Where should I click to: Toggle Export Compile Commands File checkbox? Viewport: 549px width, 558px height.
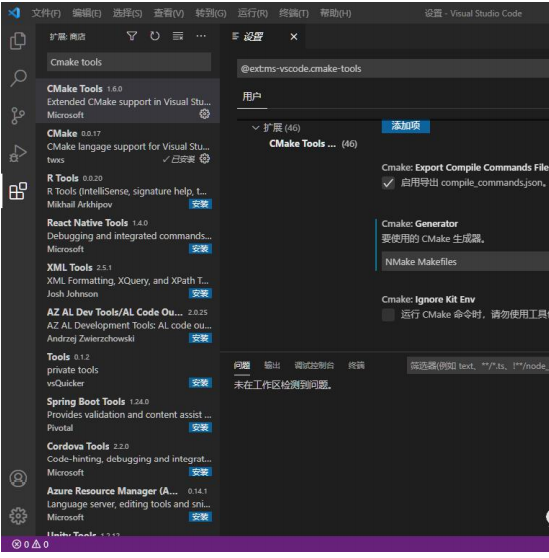[x=388, y=183]
